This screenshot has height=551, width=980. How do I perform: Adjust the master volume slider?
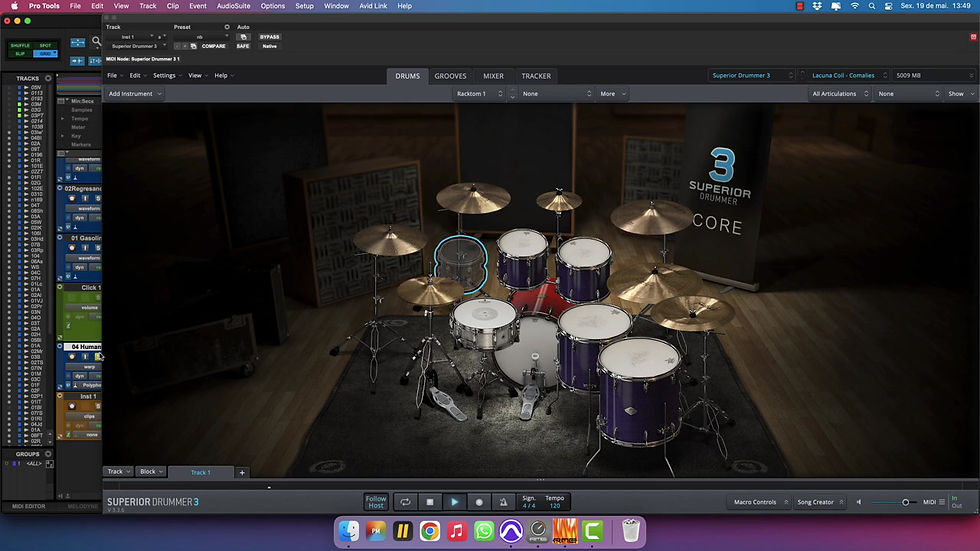tap(894, 502)
